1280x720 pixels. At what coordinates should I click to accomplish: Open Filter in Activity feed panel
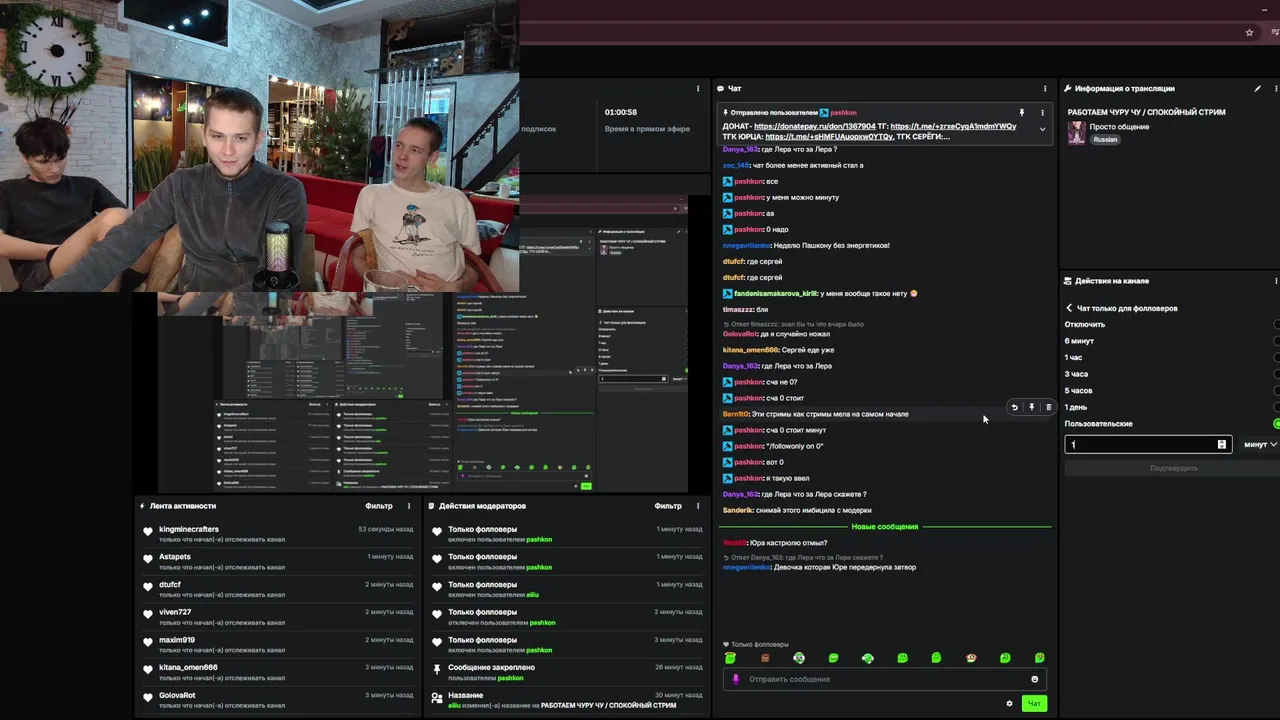tap(379, 506)
